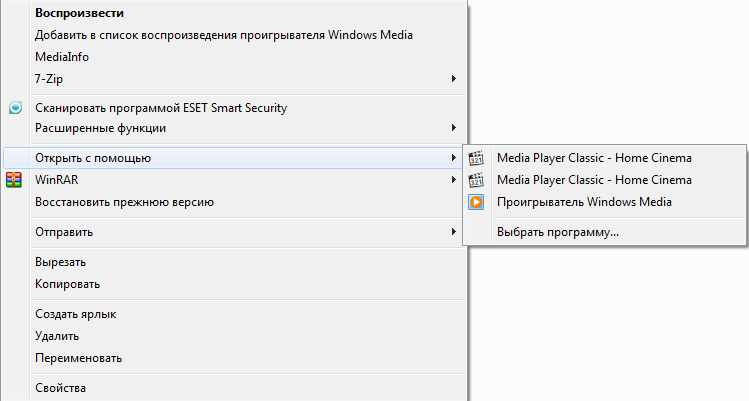The width and height of the screenshot is (749, 401).
Task: Click the WinRAR books icon
Action: 14,180
